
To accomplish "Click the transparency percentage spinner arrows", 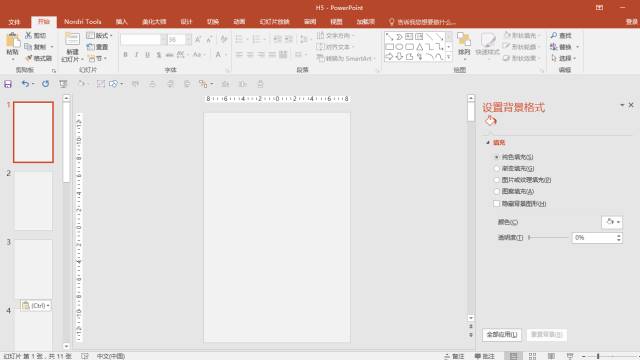I will (619, 238).
